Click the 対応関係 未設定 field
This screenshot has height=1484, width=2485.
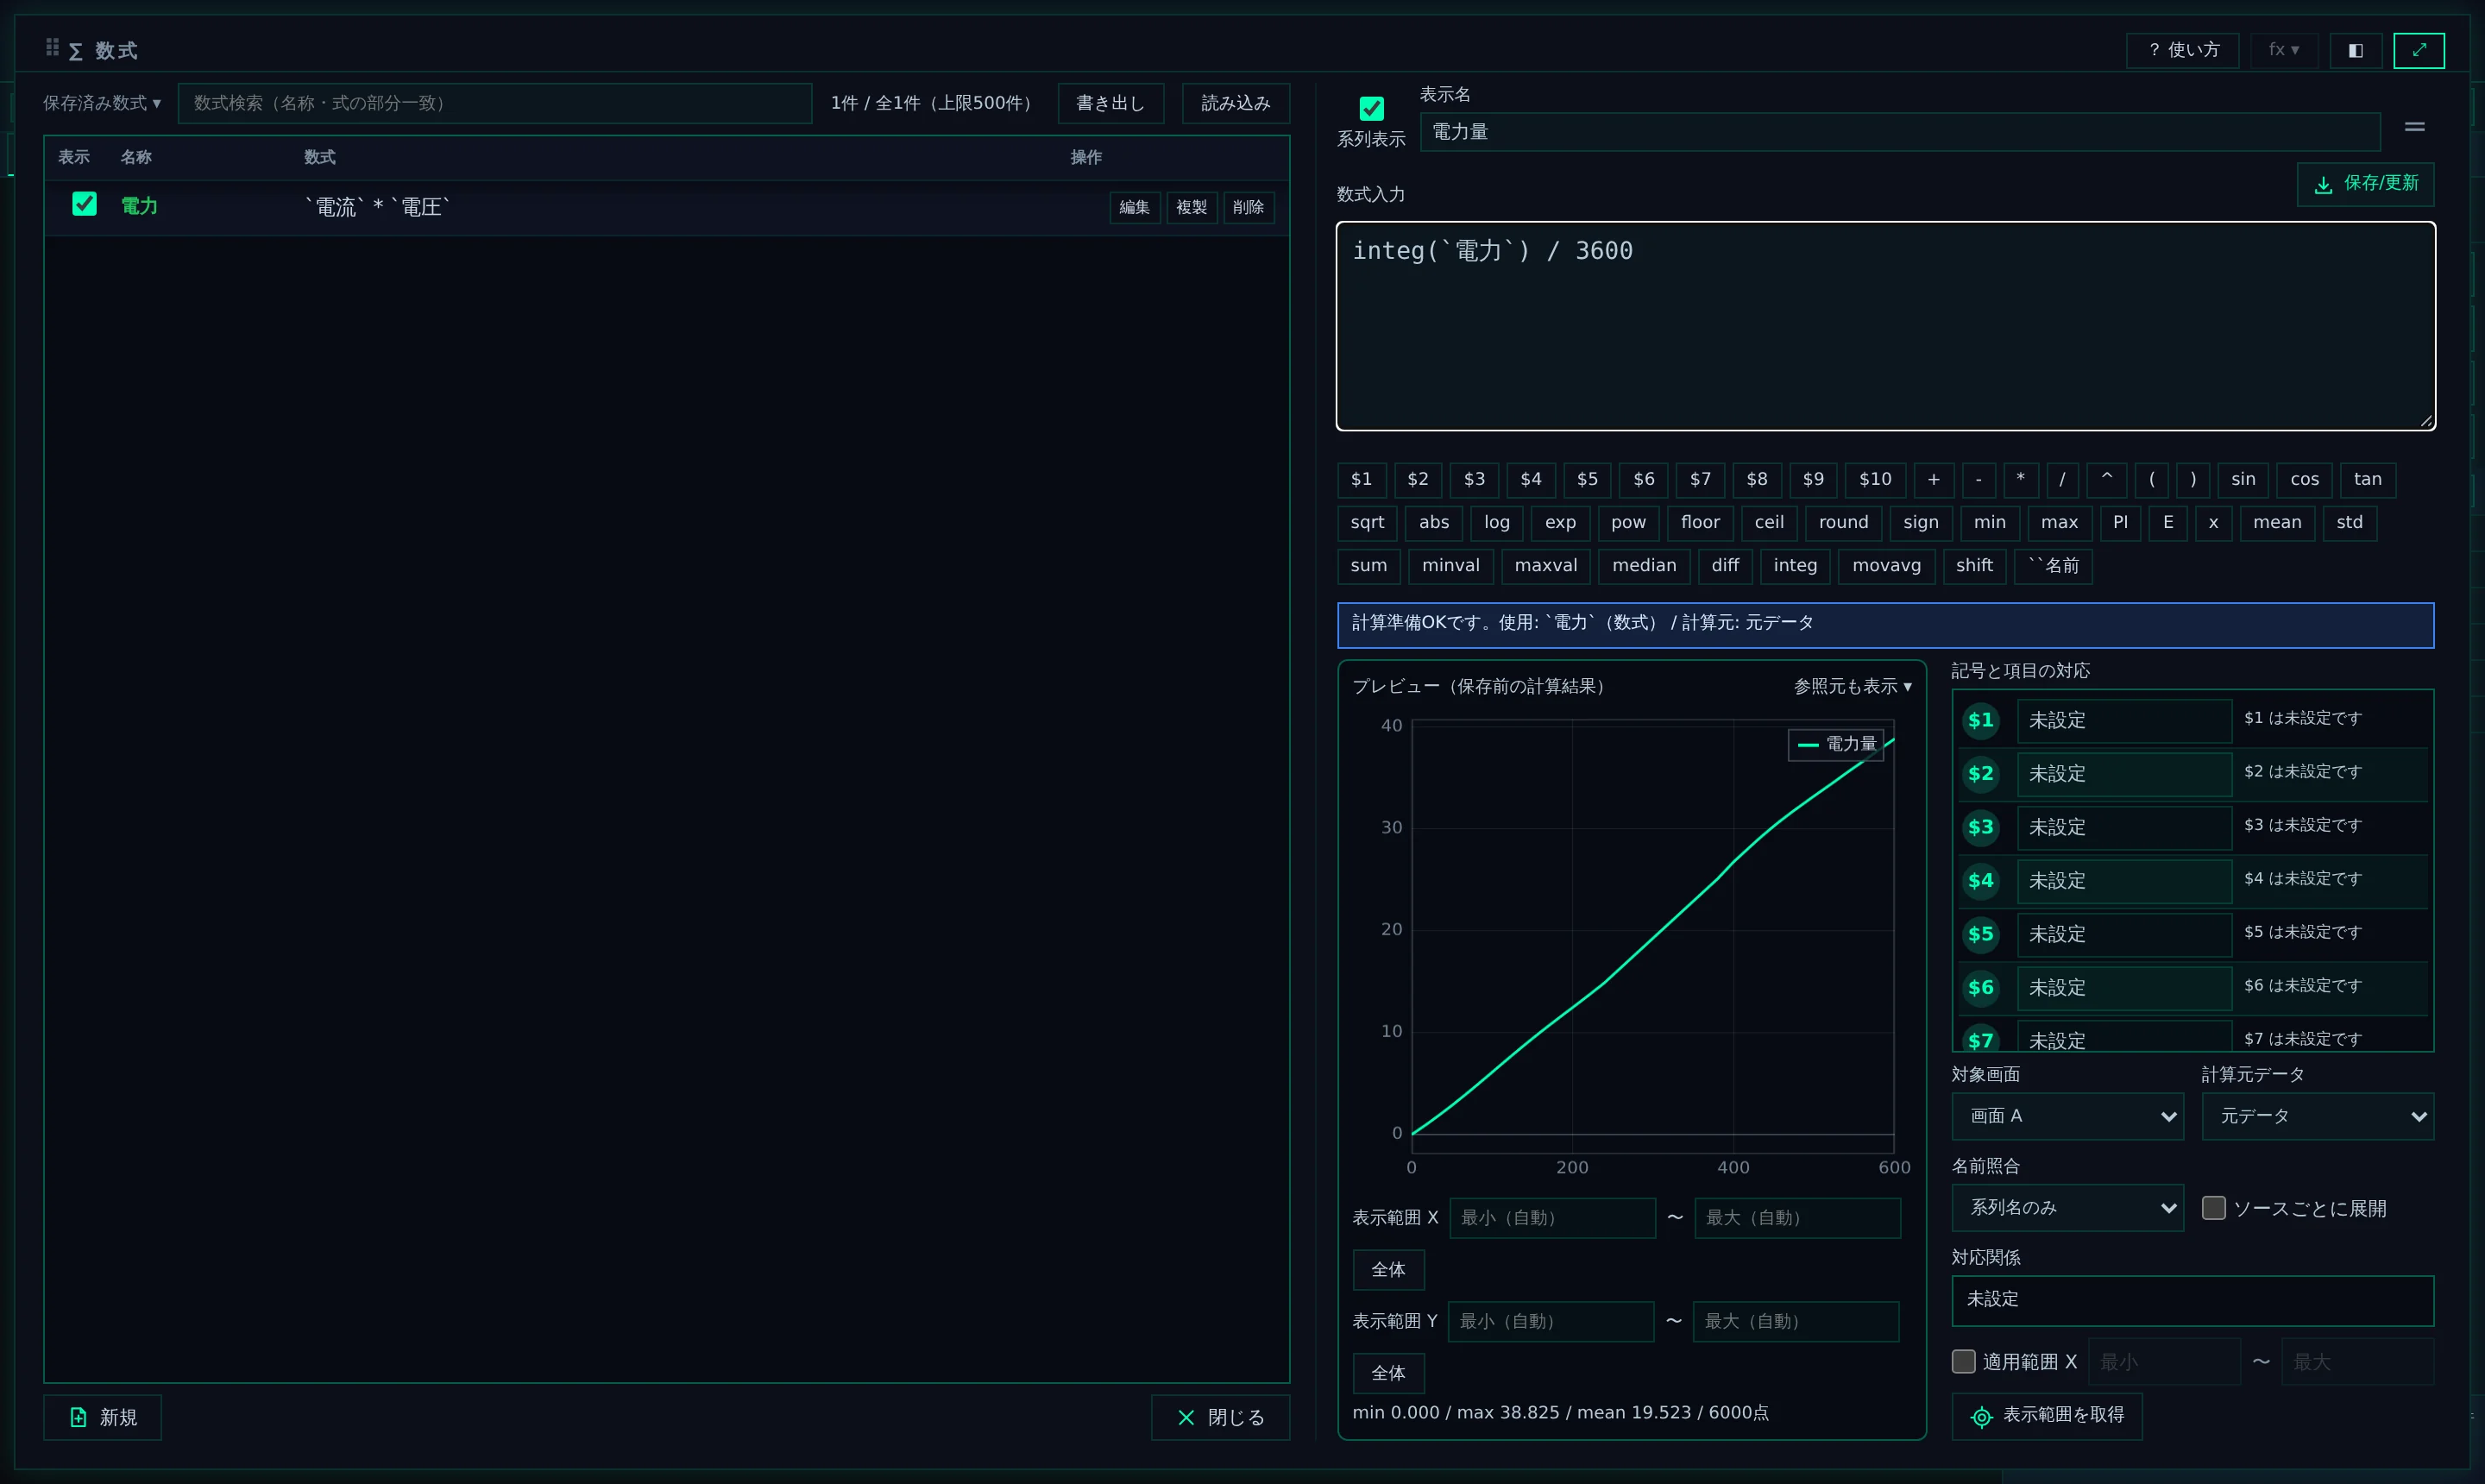(2192, 1300)
